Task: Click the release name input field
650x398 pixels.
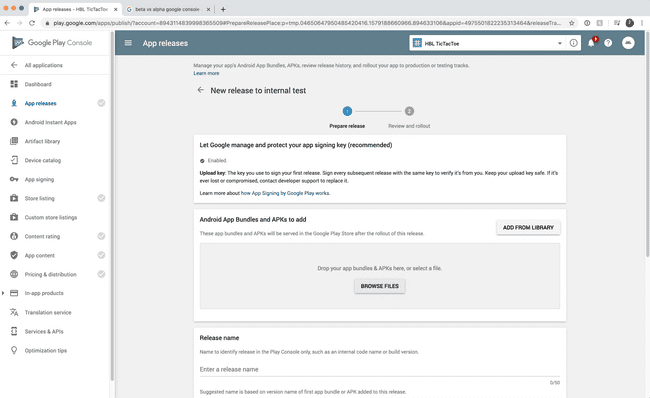Action: point(380,369)
